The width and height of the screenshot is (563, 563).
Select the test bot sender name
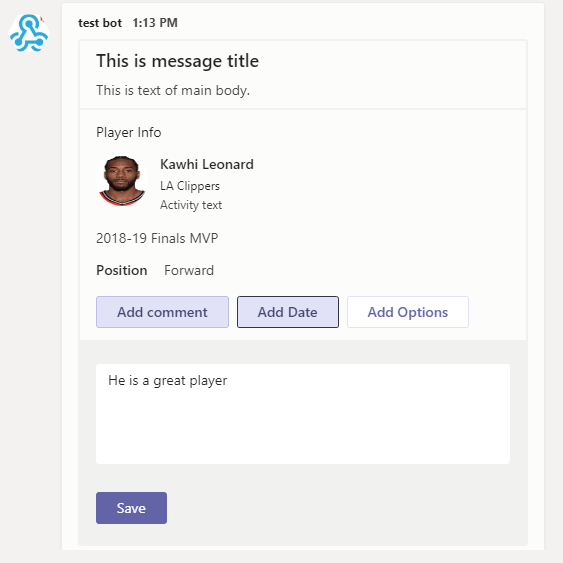[x=100, y=23]
